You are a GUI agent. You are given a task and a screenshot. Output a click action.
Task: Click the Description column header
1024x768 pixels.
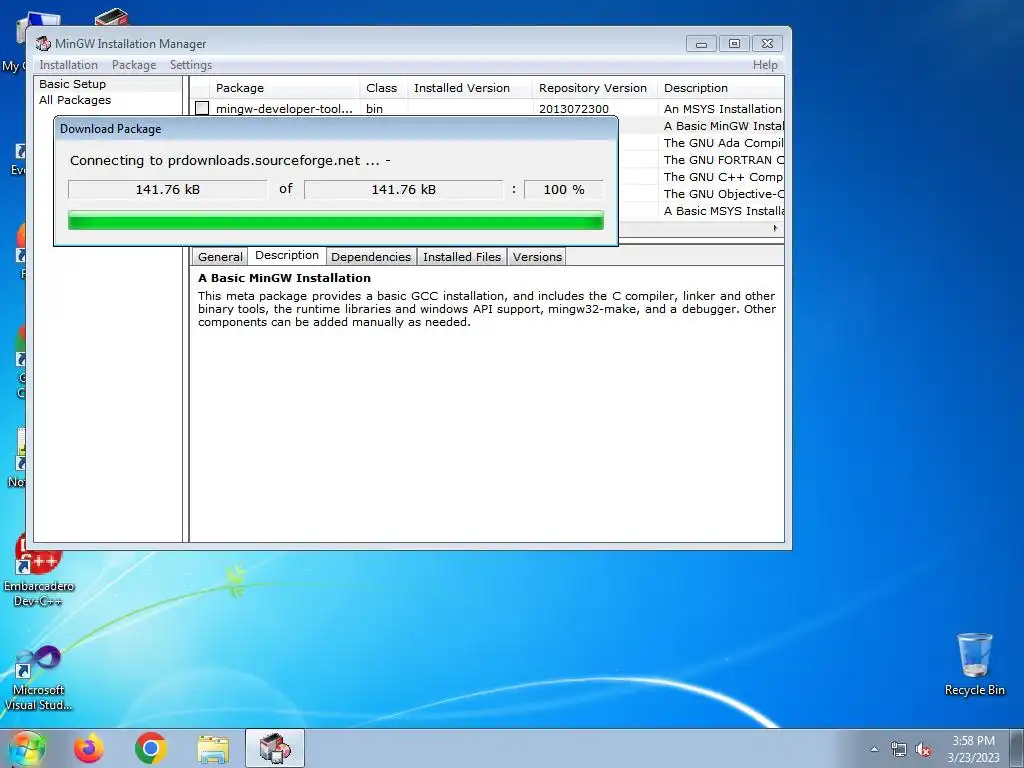721,88
